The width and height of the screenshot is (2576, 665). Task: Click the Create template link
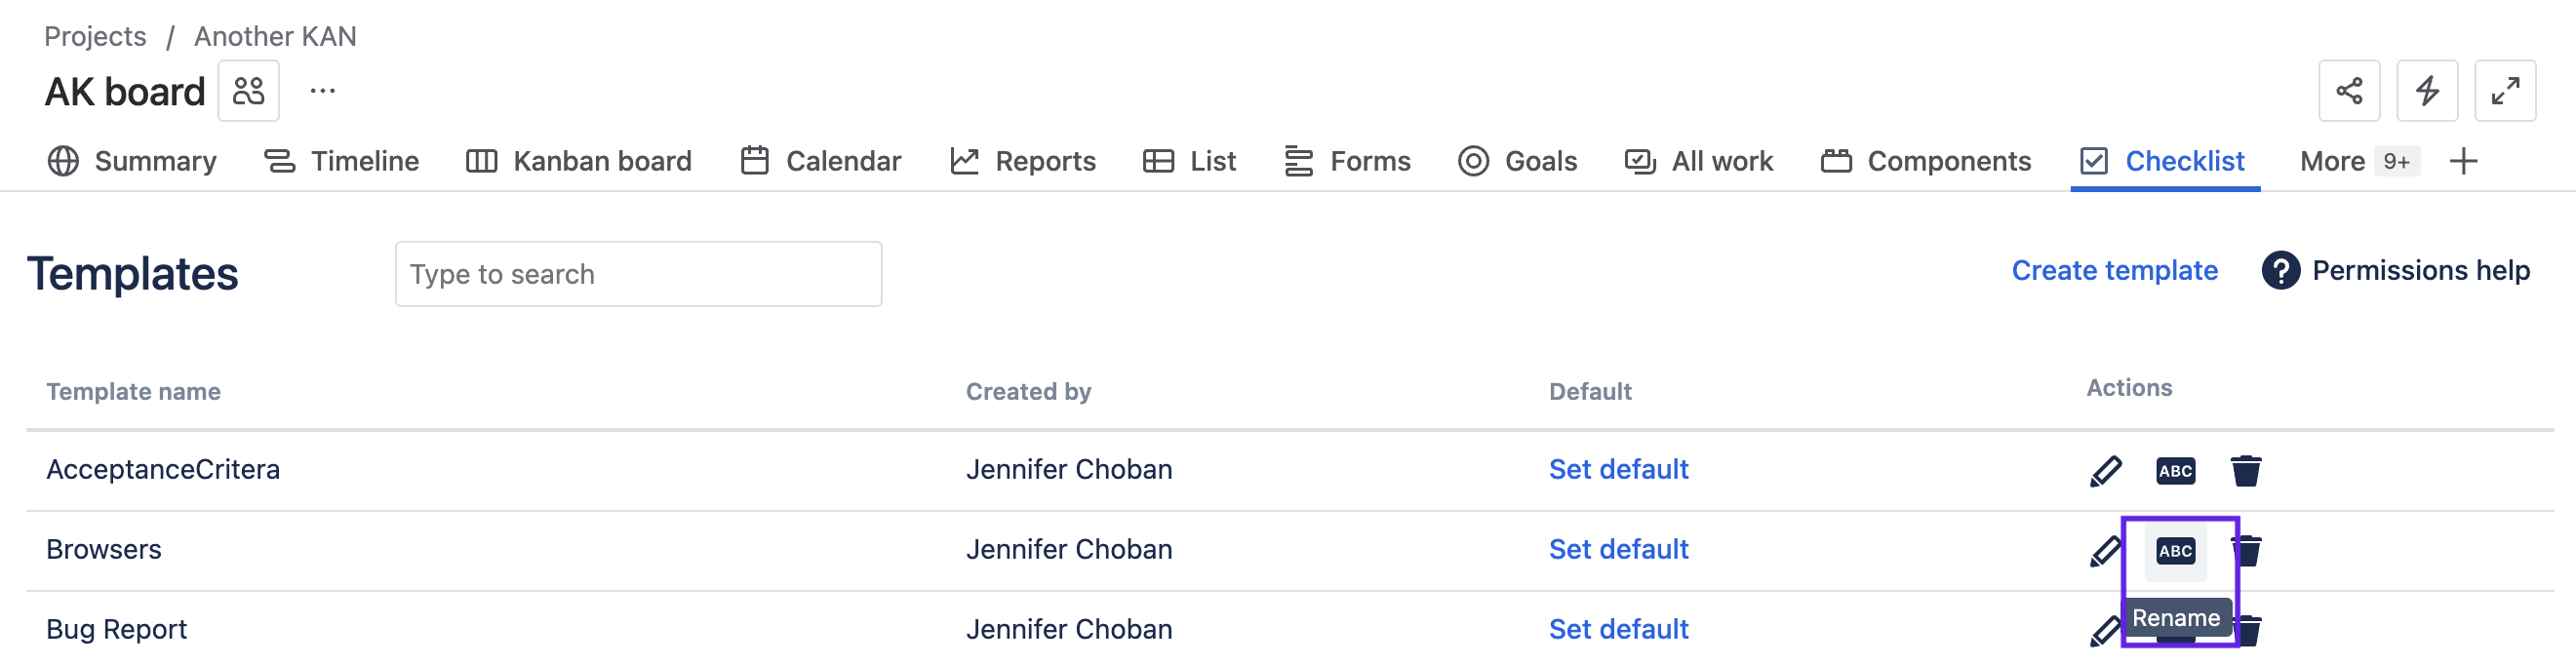point(2114,270)
